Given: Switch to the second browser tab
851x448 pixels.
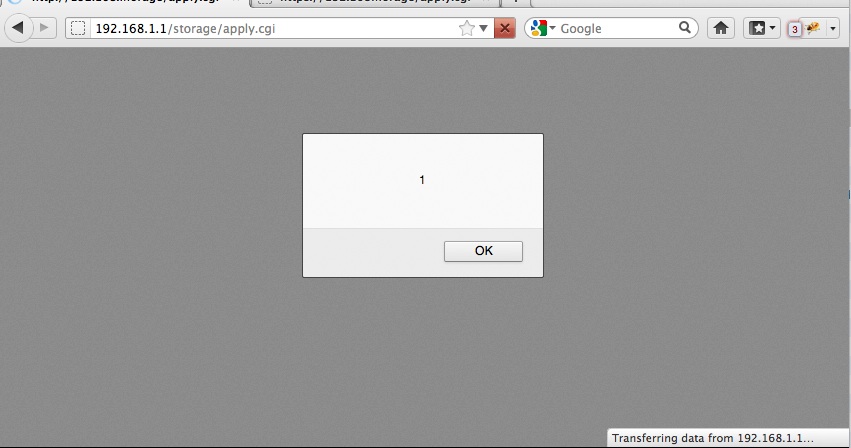Looking at the screenshot, I should 374,2.
